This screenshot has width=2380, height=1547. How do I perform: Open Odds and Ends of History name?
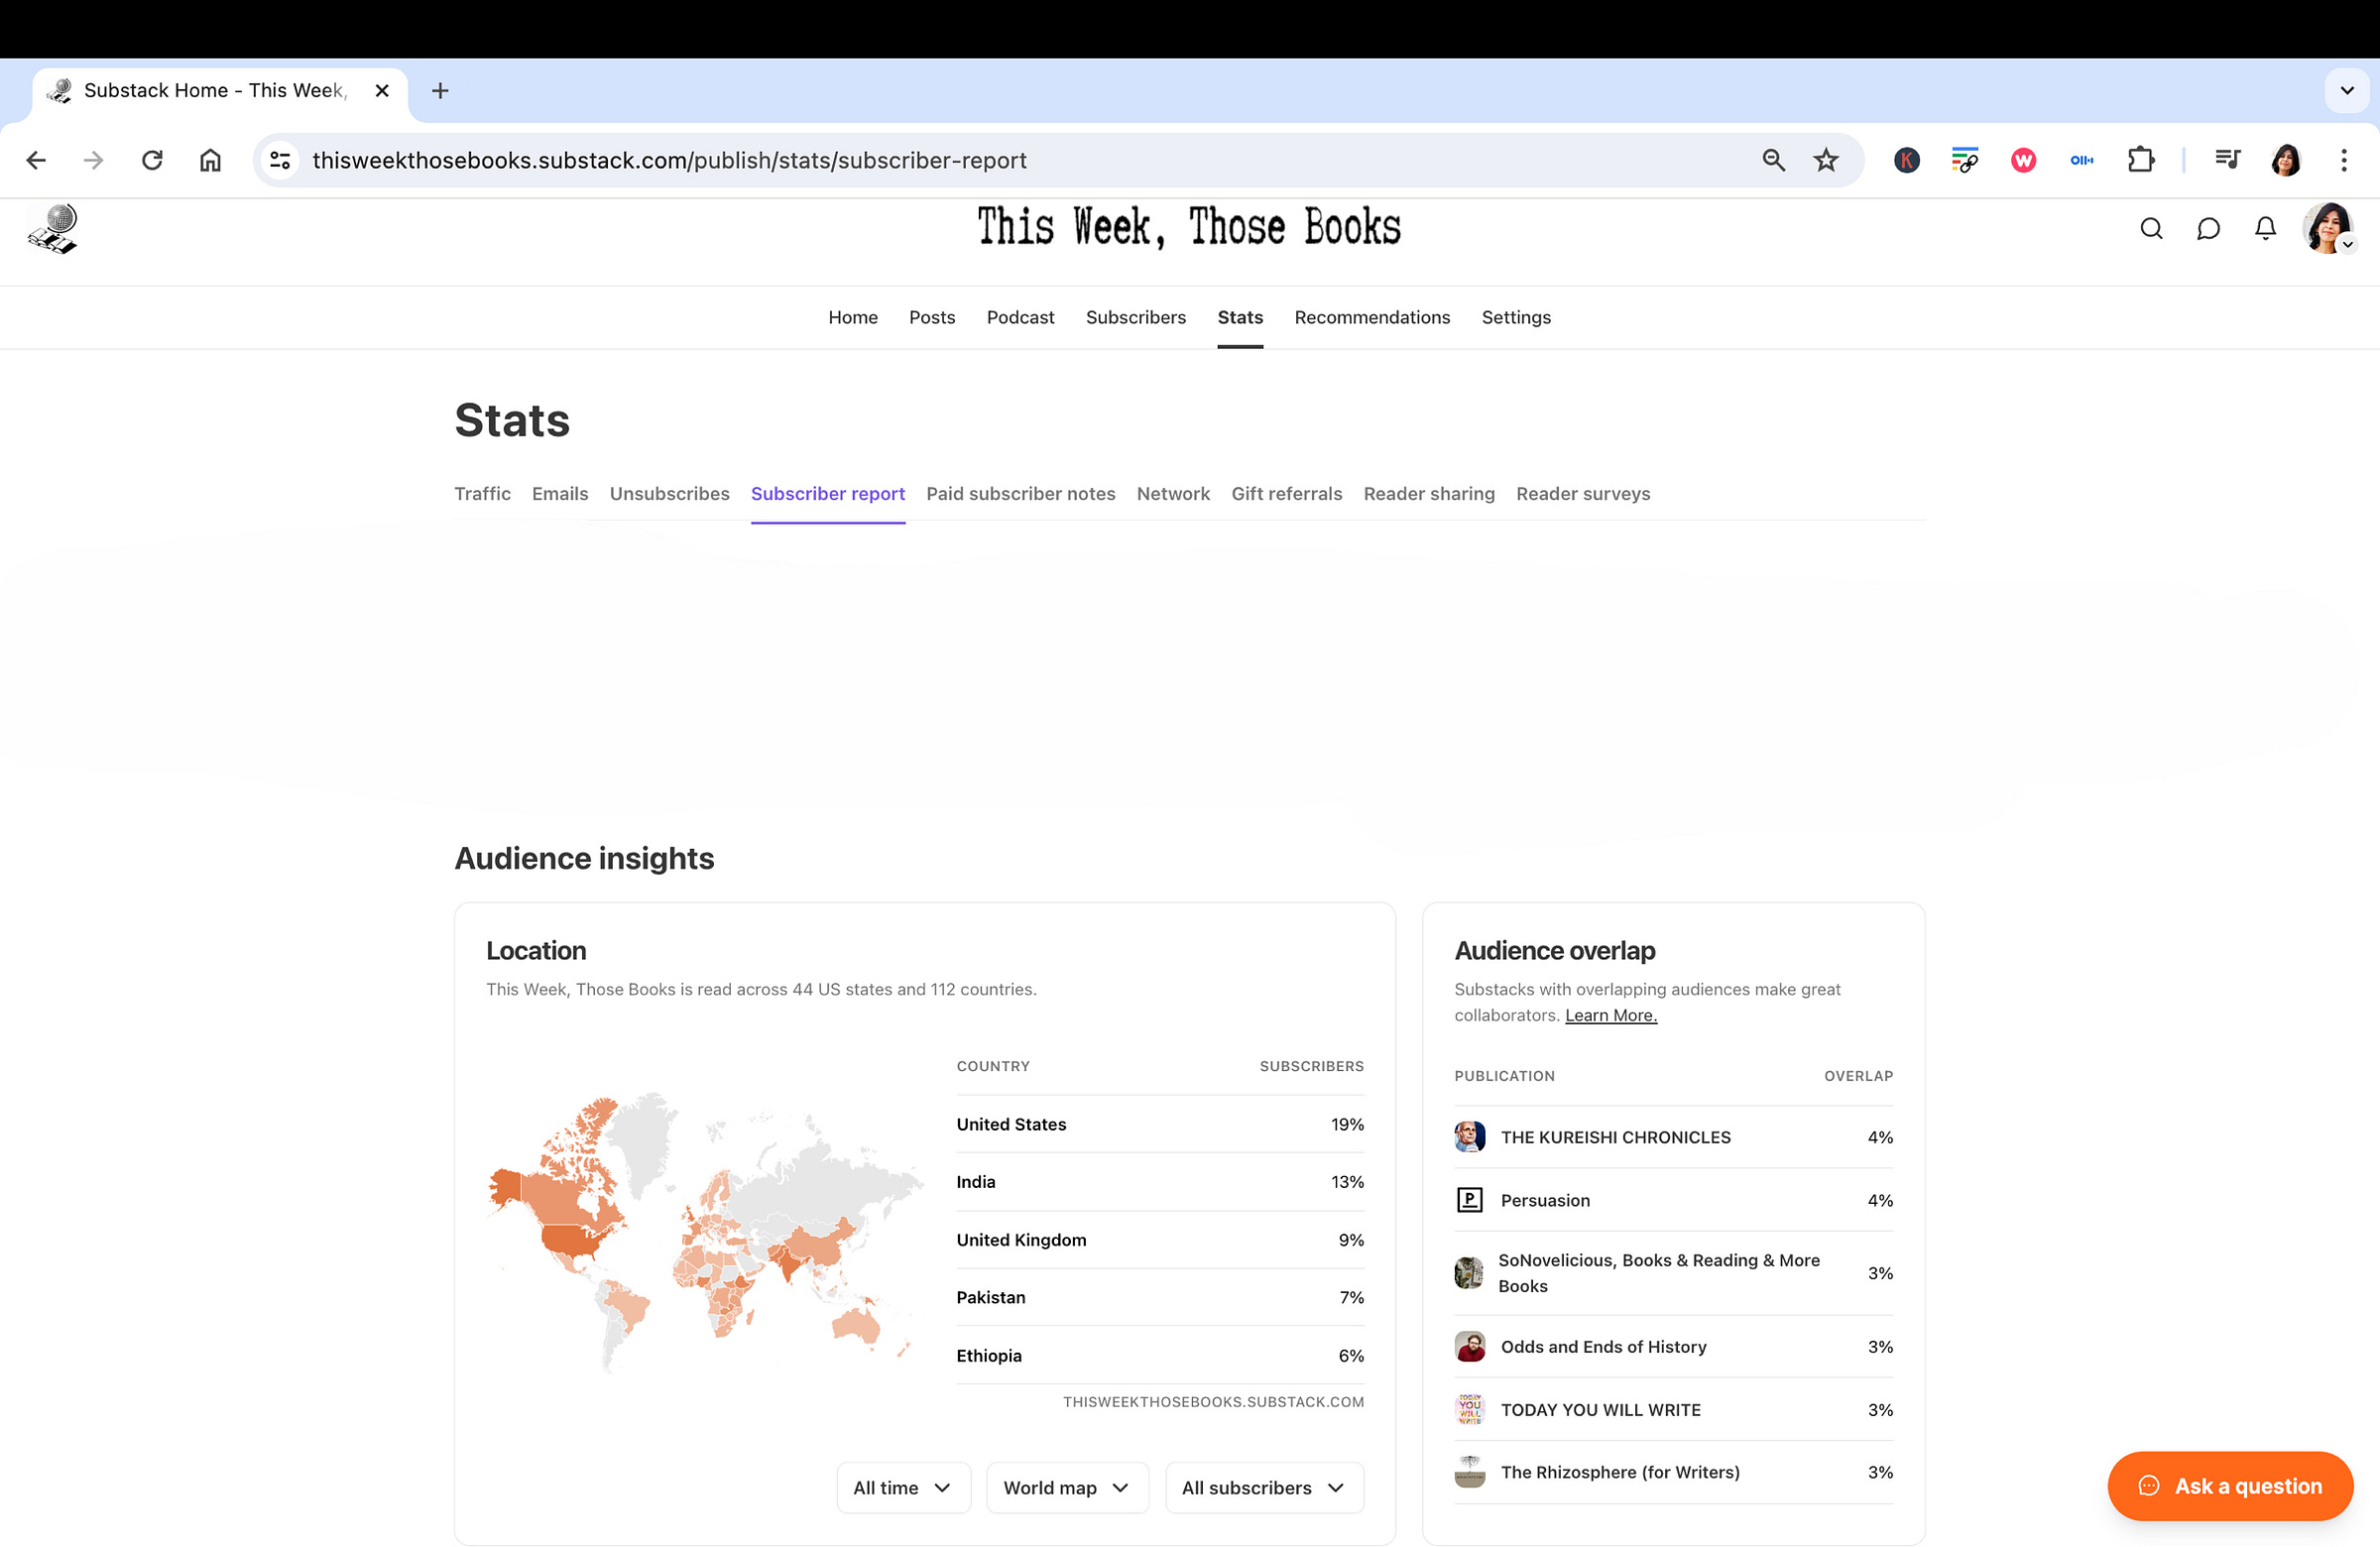(x=1603, y=1346)
